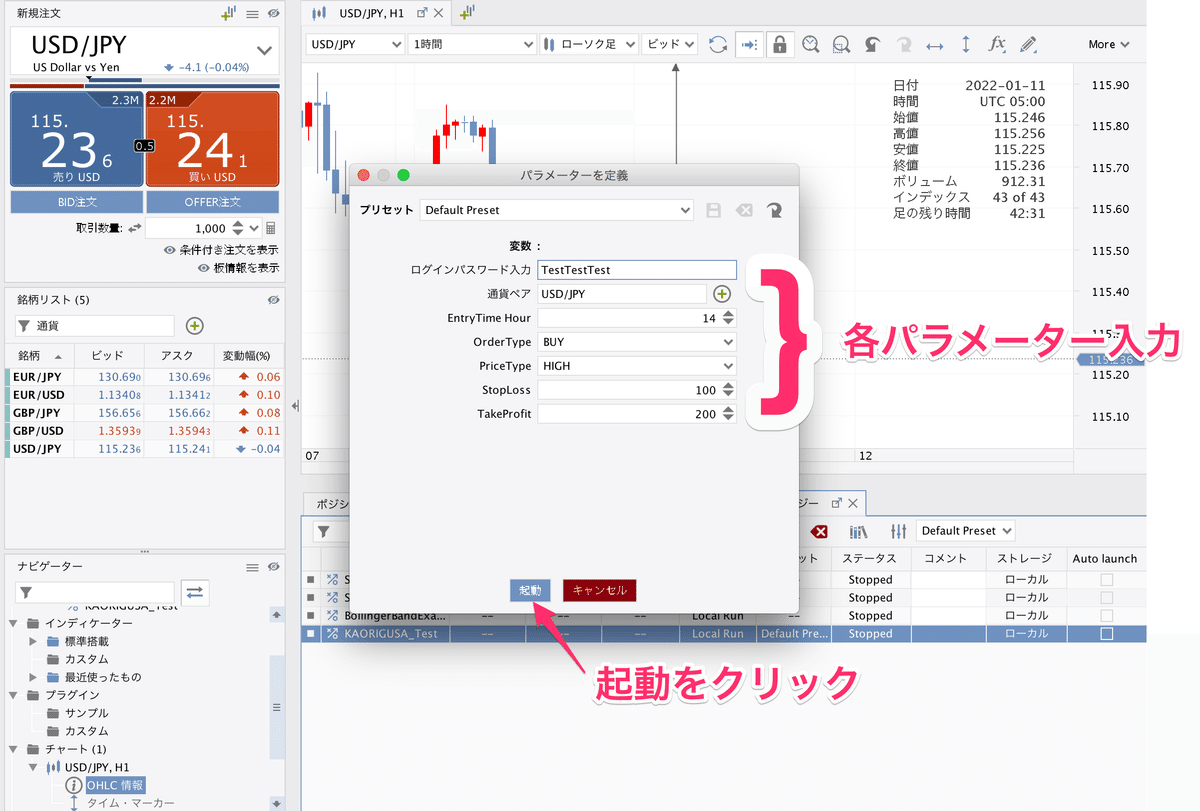1200x811 pixels.
Task: Open the ナビゲーター panel hamburger menu
Action: click(253, 567)
